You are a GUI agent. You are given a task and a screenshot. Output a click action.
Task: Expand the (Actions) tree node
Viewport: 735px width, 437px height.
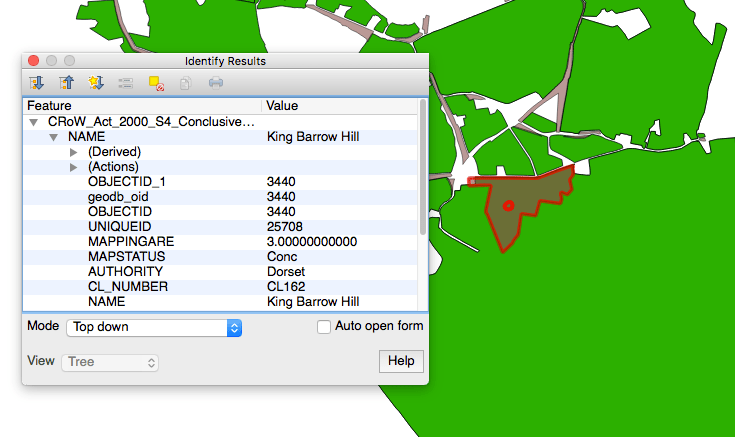(x=74, y=166)
